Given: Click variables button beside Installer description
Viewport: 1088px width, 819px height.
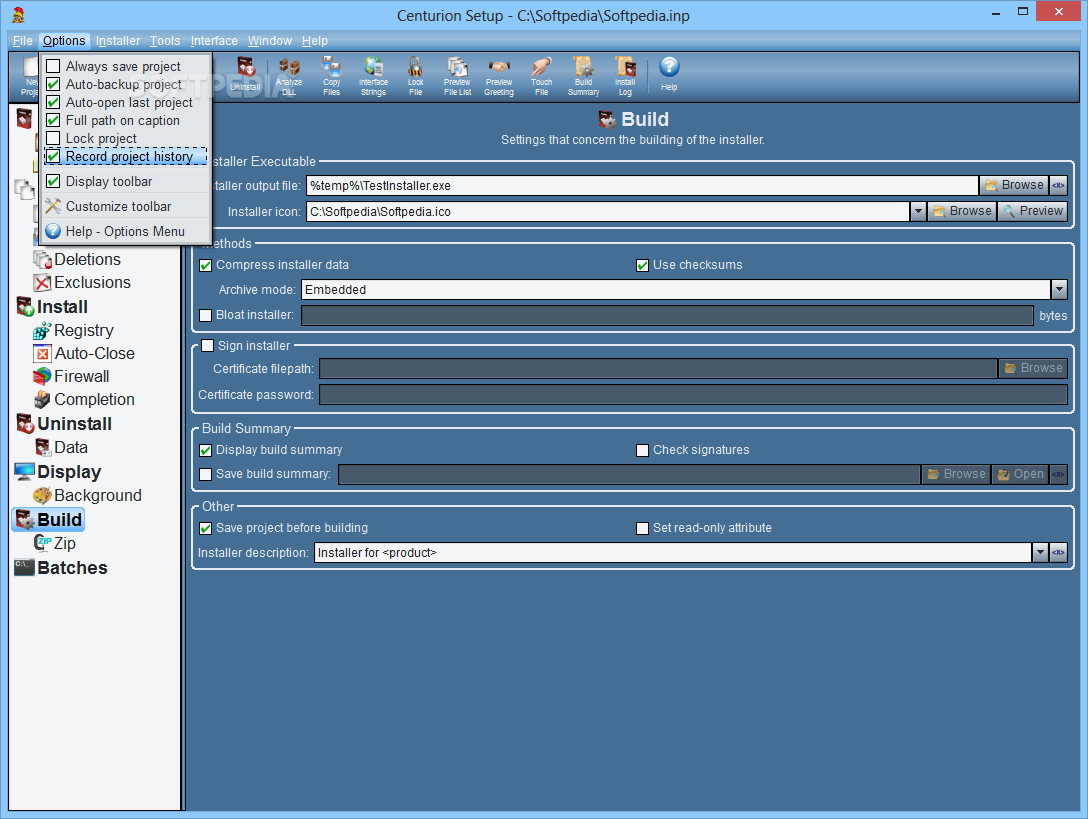Looking at the screenshot, I should (x=1058, y=552).
